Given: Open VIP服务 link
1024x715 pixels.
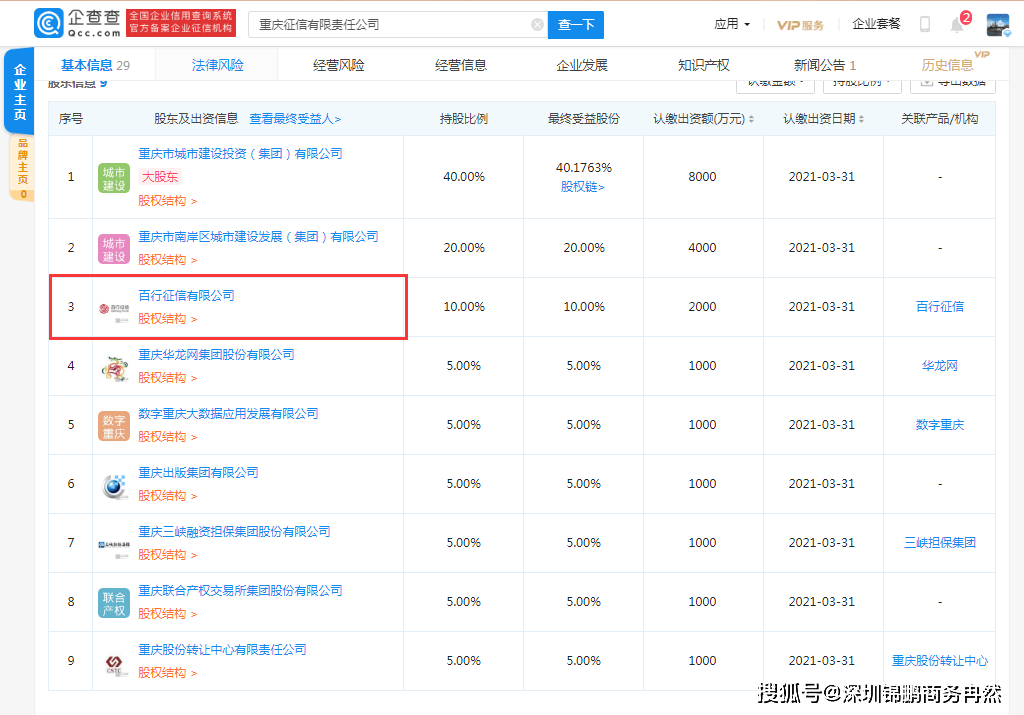Looking at the screenshot, I should pyautogui.click(x=800, y=25).
